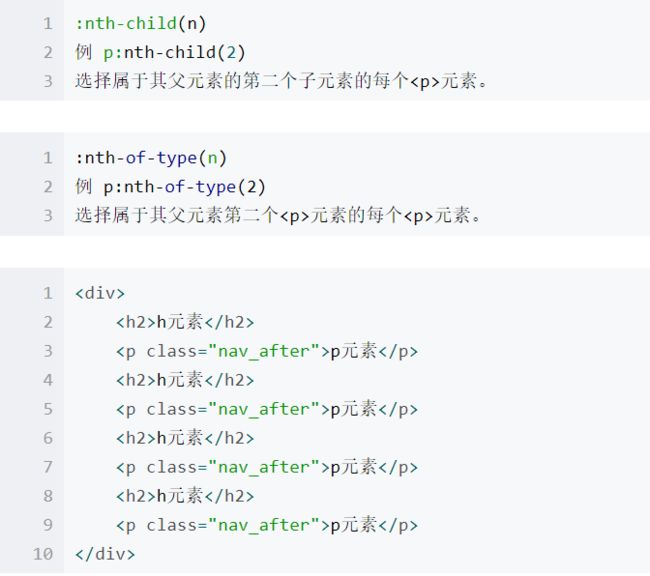The image size is (650, 576).
Task: Click the closing '</div>' tag line
Action: pyautogui.click(x=105, y=554)
